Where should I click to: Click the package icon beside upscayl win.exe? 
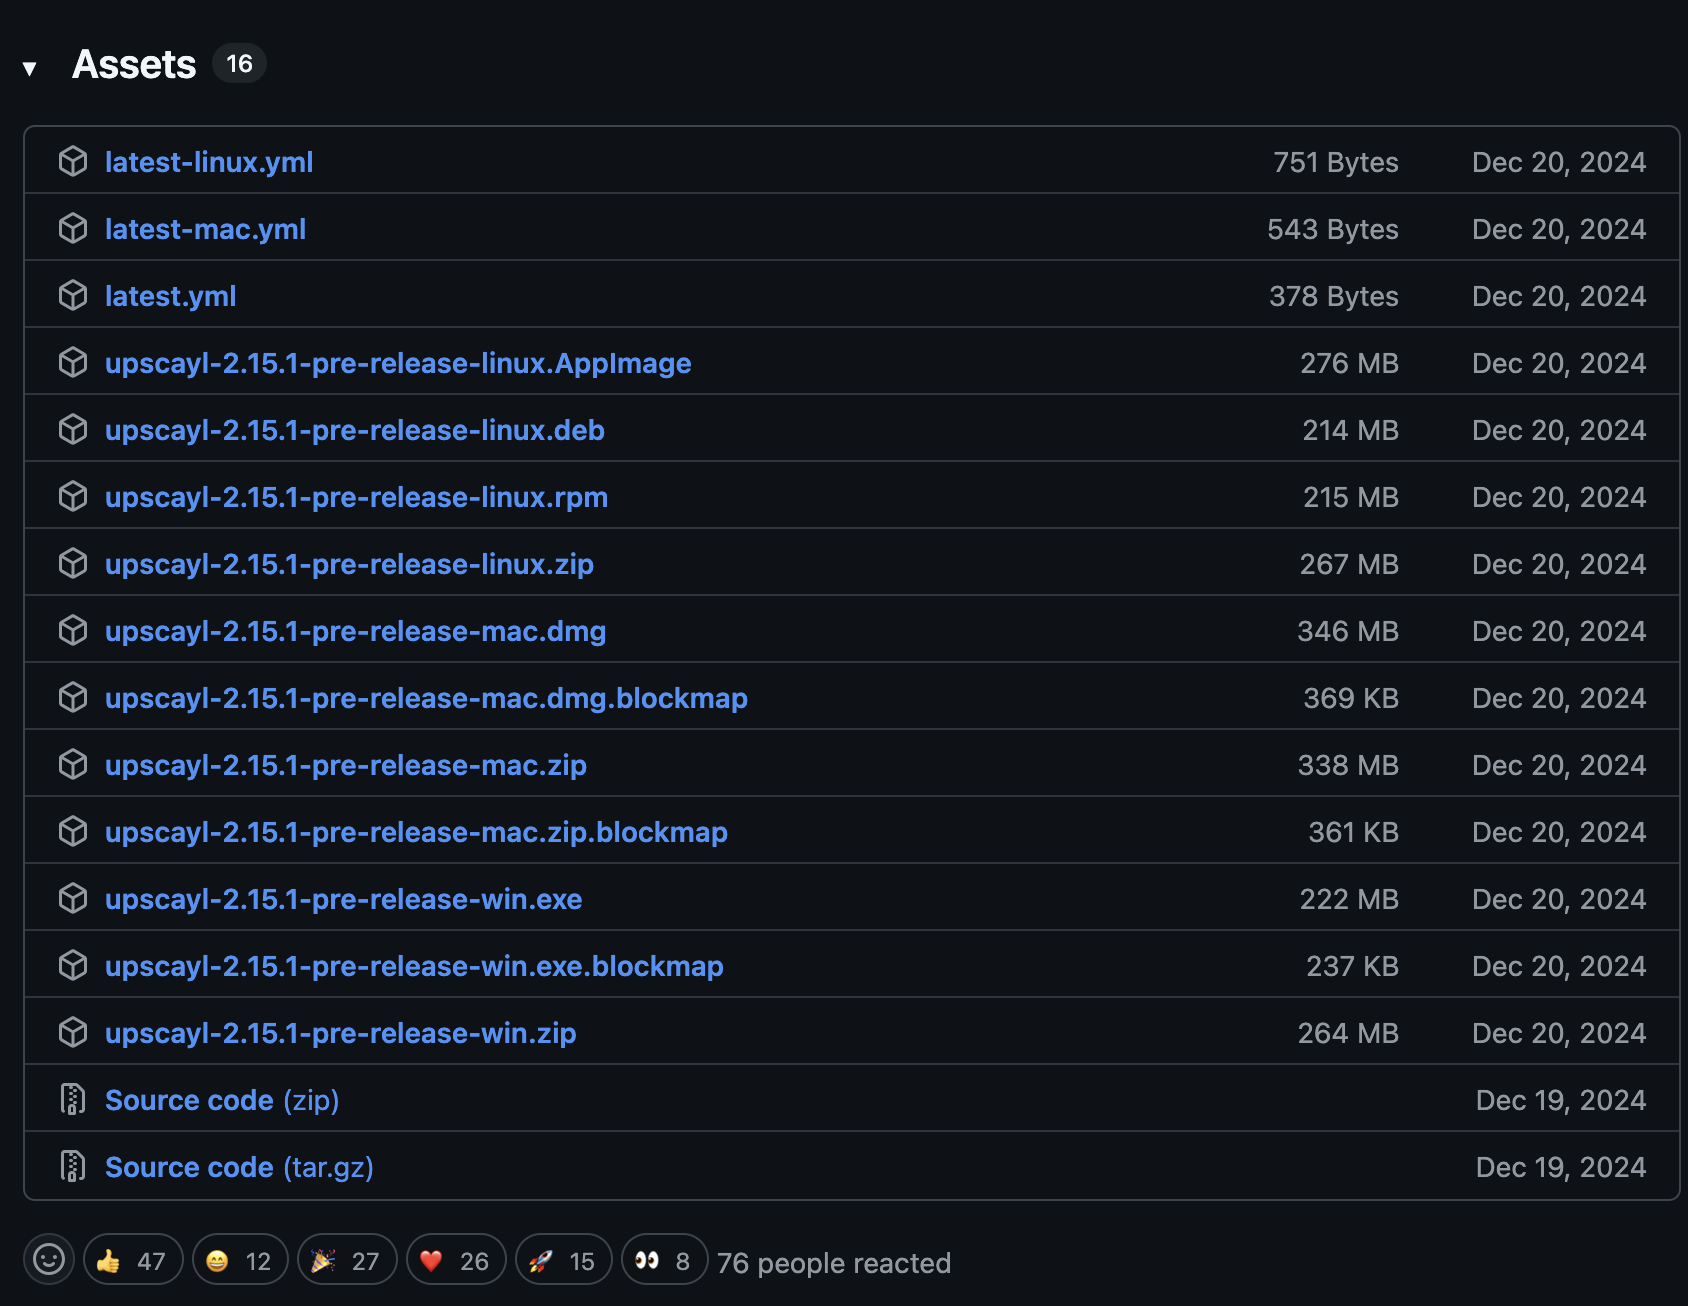pos(73,898)
